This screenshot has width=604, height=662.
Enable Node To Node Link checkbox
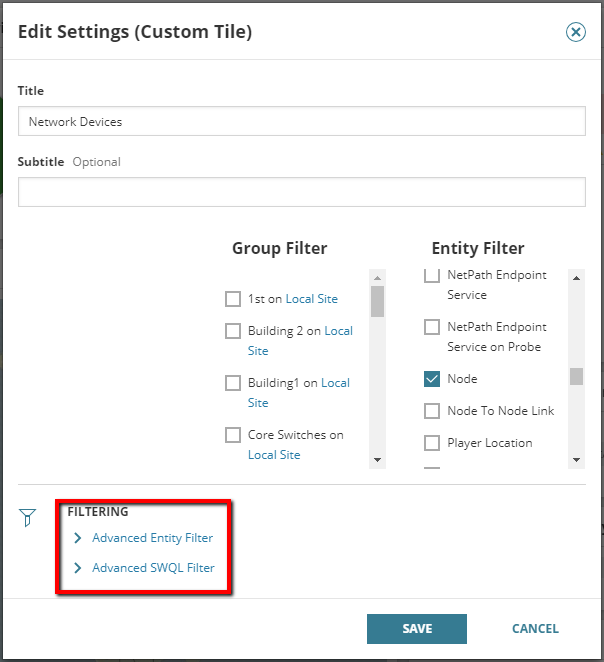click(x=432, y=411)
